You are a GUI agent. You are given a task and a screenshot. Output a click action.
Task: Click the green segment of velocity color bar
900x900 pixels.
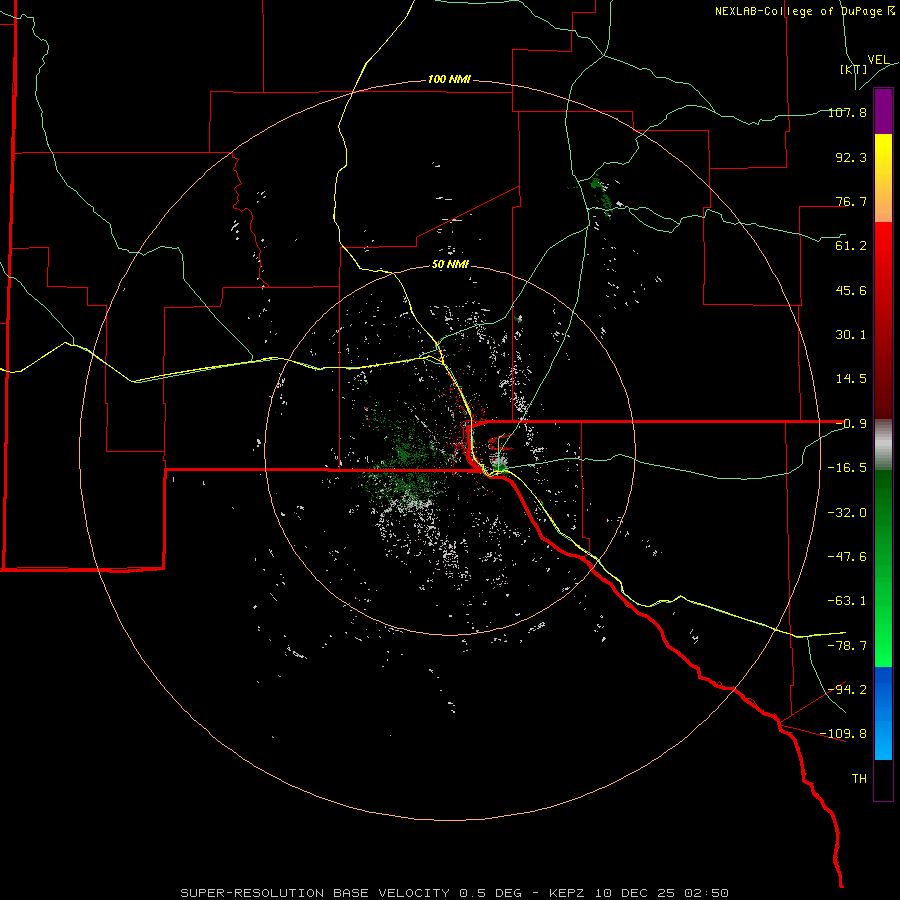point(883,568)
